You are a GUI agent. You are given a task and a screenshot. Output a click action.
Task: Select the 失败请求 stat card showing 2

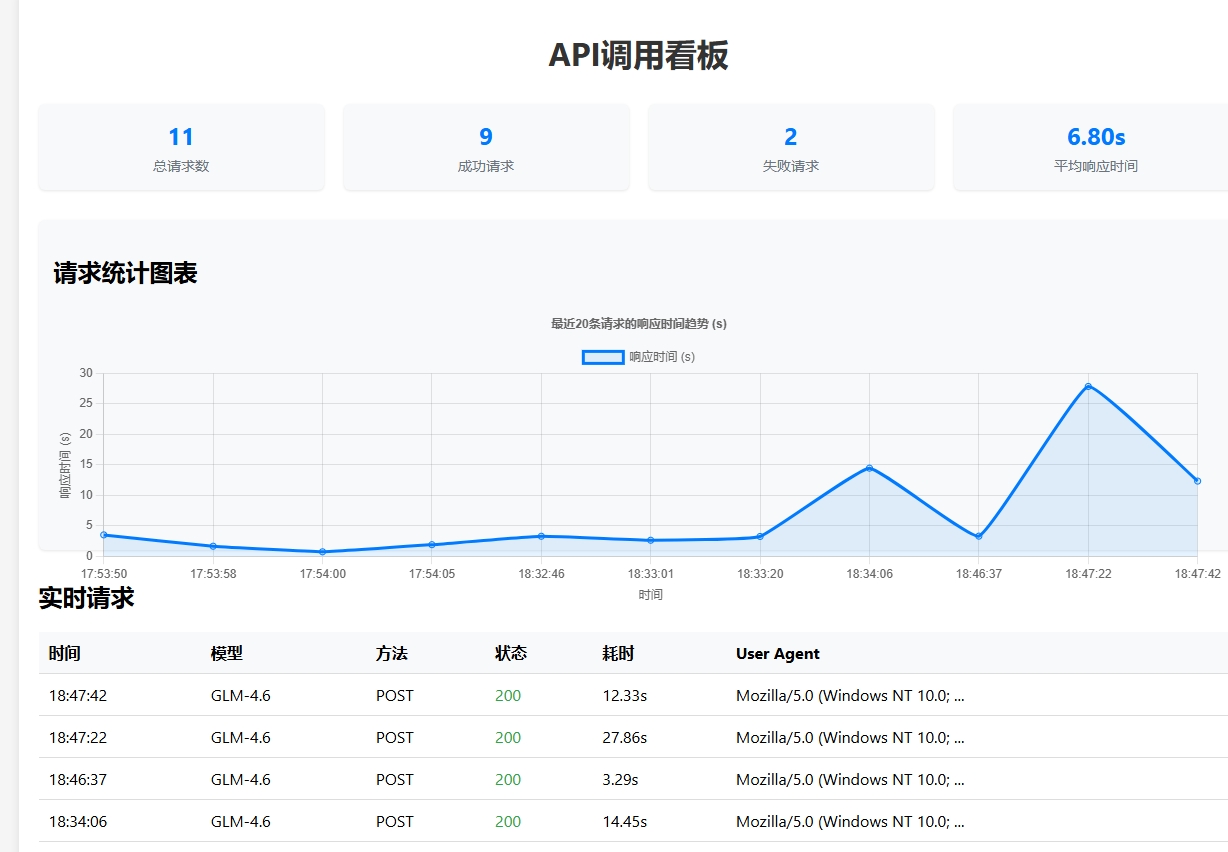(x=790, y=147)
